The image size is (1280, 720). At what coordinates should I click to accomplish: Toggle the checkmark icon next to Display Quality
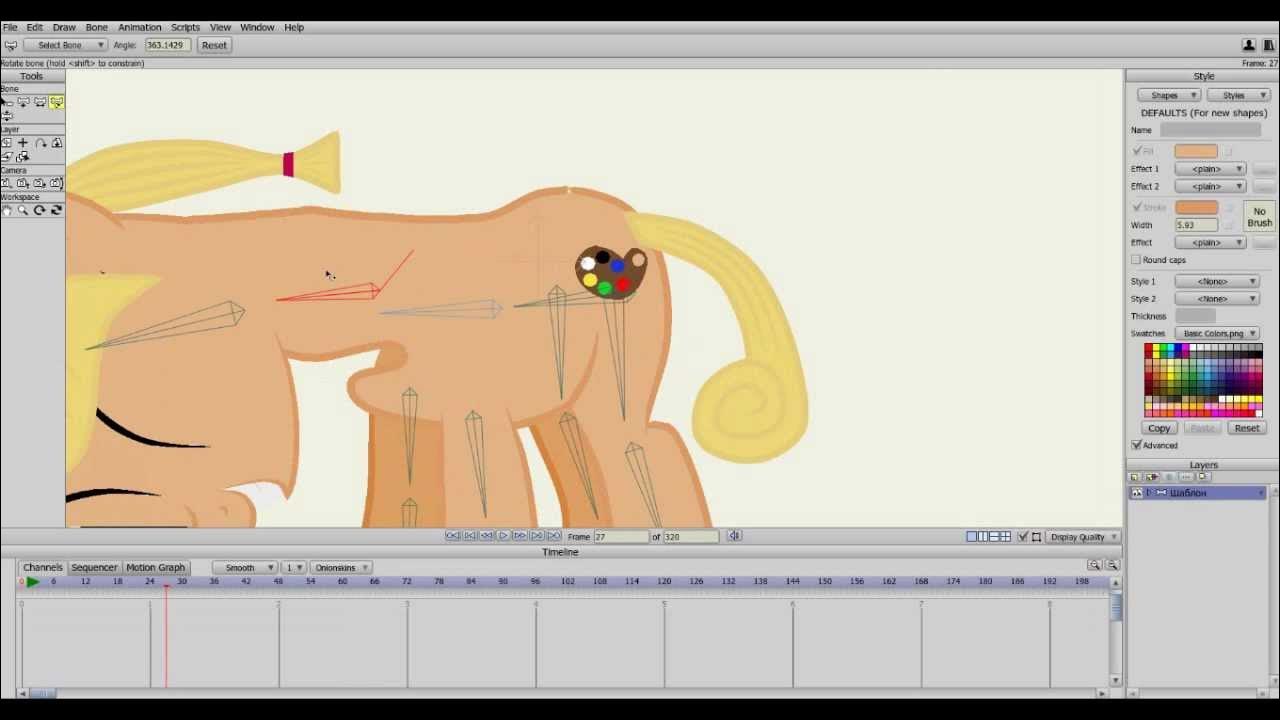pyautogui.click(x=1022, y=537)
